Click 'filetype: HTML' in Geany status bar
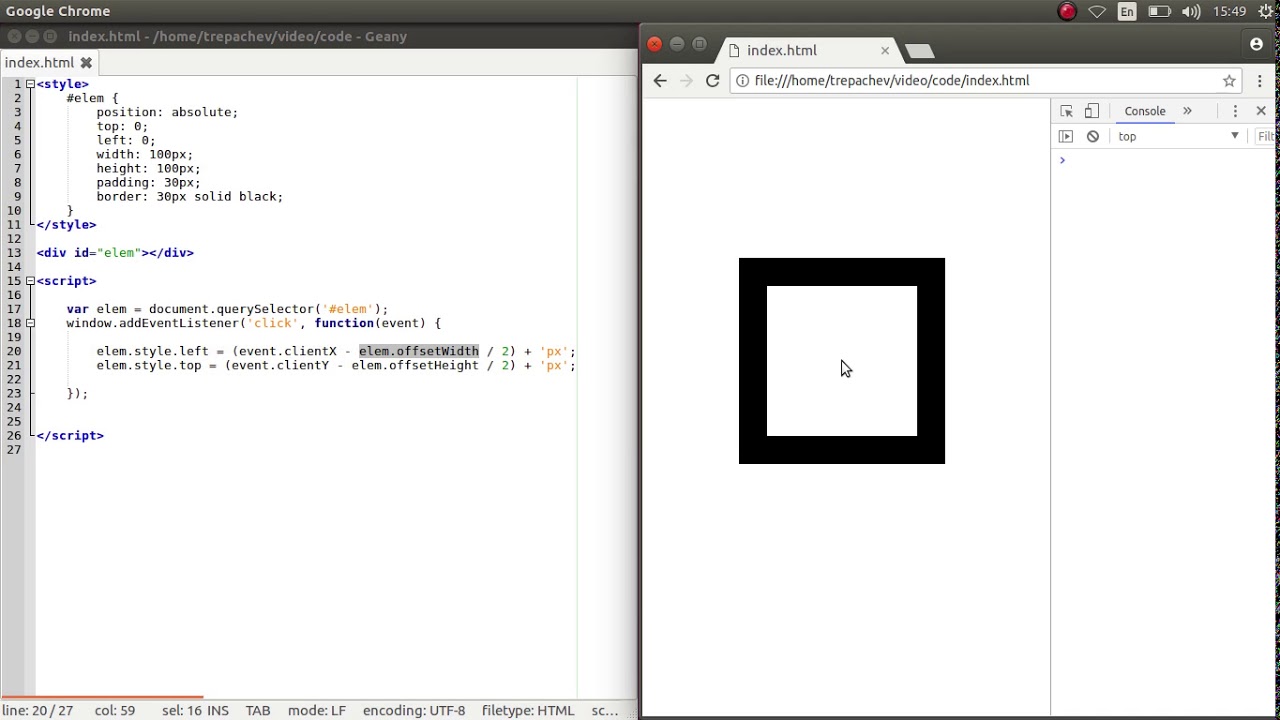This screenshot has width=1280, height=720. point(528,711)
